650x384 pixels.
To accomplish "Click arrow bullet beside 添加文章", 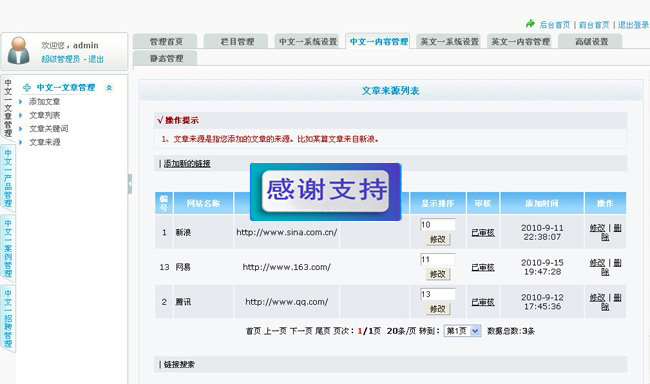I will pyautogui.click(x=20, y=102).
